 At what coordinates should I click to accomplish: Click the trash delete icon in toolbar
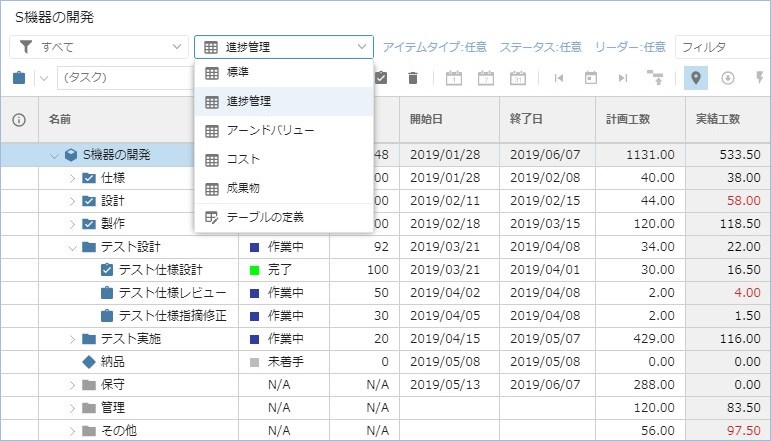tap(413, 78)
